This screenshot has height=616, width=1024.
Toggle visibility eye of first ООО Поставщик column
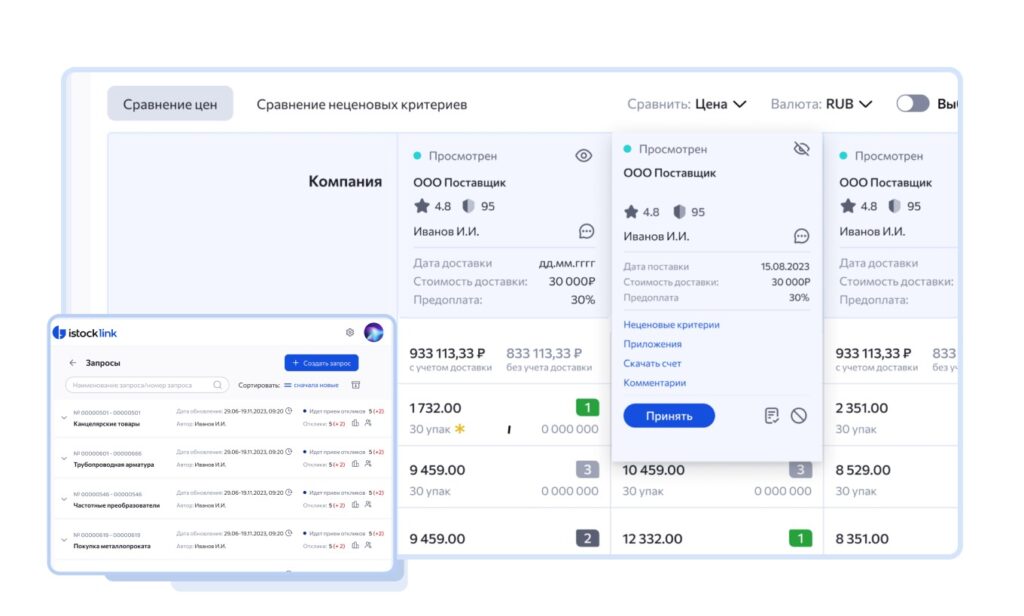pyautogui.click(x=584, y=155)
